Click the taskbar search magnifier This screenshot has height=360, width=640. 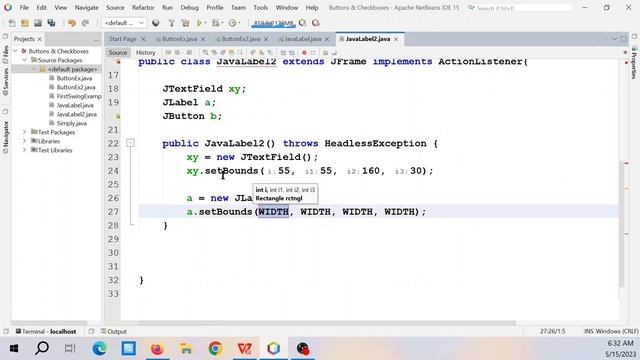pos(42,349)
